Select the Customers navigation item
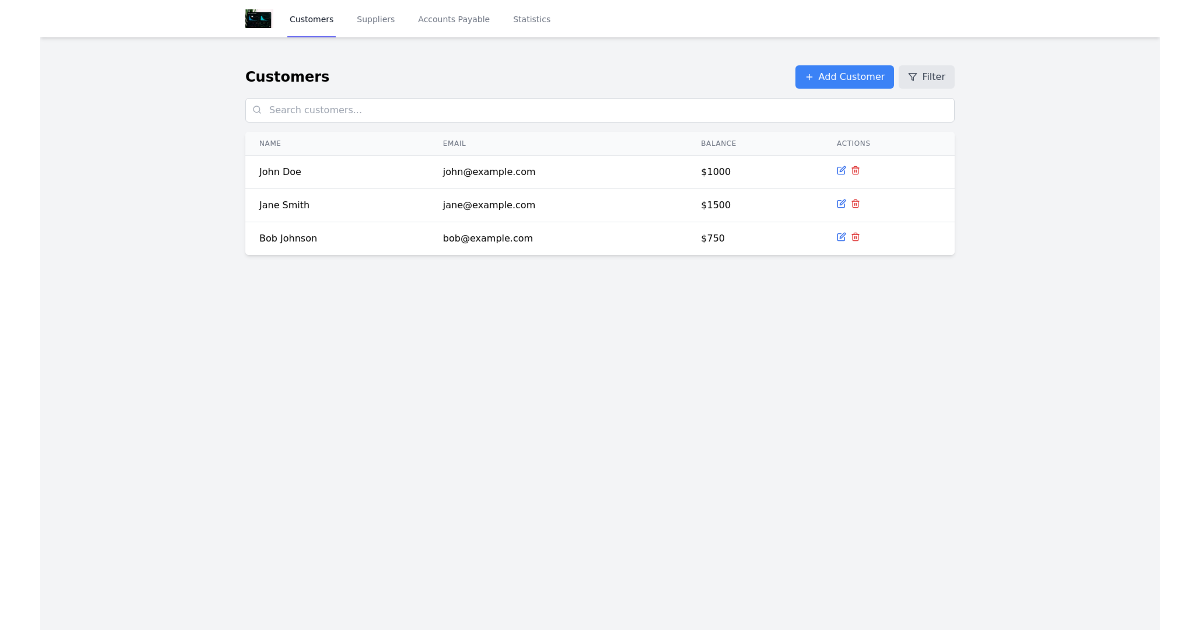The height and width of the screenshot is (630, 1200). pyautogui.click(x=311, y=19)
